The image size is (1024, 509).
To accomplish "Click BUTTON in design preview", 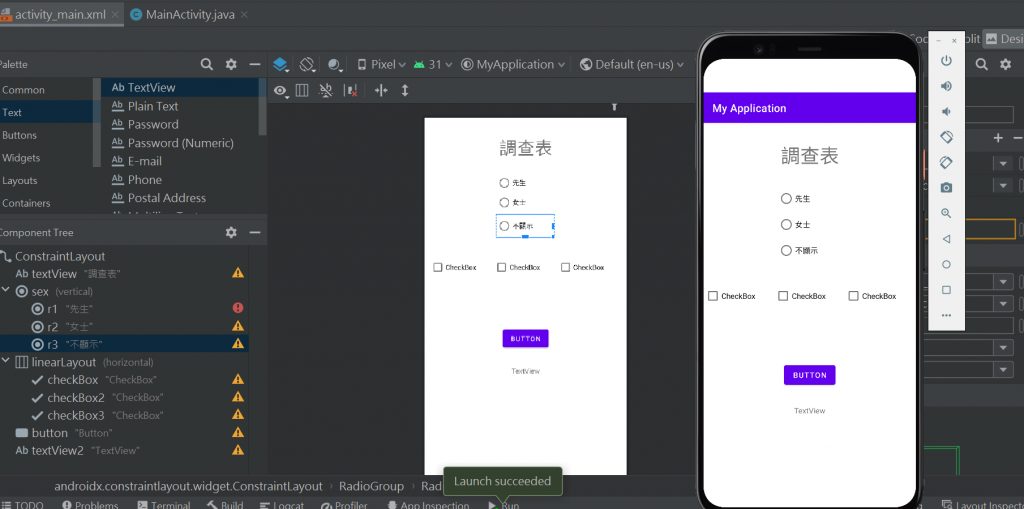I will tap(526, 338).
